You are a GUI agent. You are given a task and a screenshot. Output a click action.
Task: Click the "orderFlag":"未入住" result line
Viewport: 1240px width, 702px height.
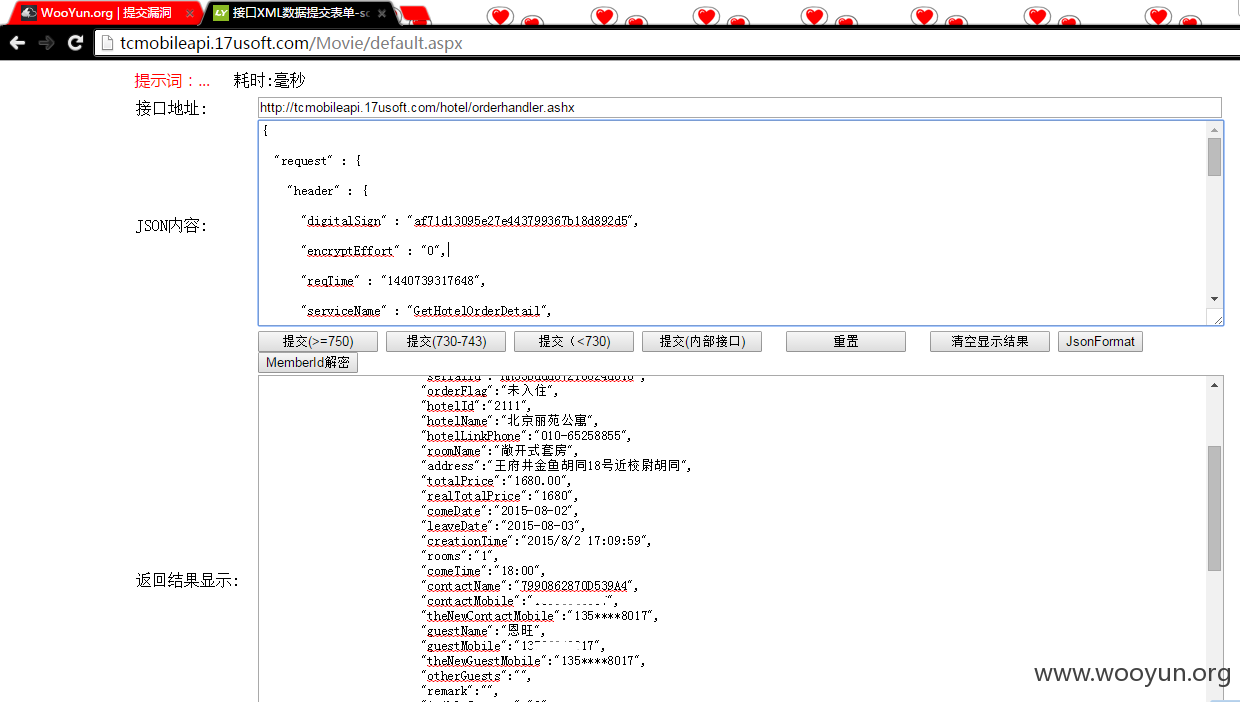492,391
